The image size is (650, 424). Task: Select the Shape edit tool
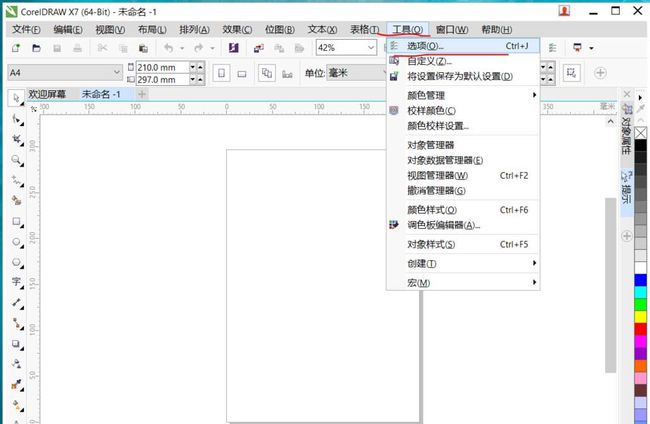coord(16,119)
